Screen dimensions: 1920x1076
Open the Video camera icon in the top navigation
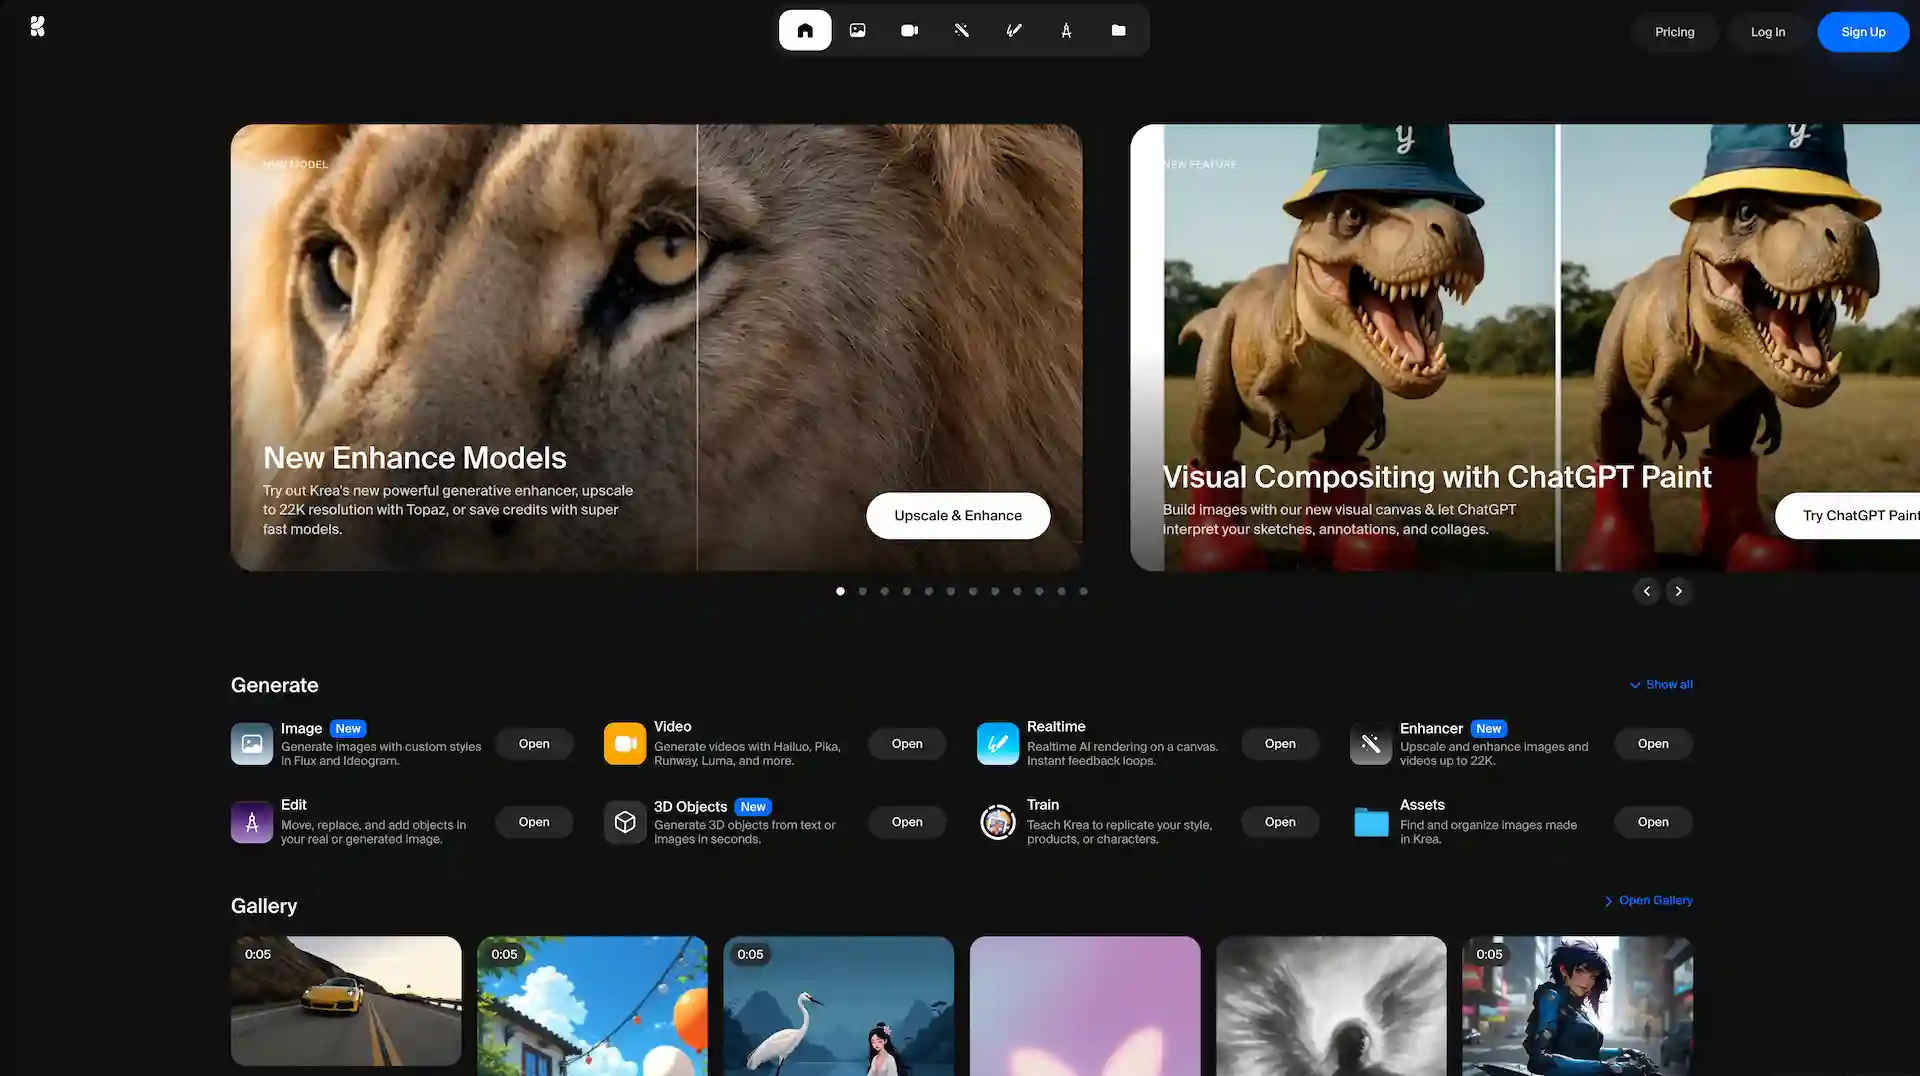pyautogui.click(x=909, y=30)
